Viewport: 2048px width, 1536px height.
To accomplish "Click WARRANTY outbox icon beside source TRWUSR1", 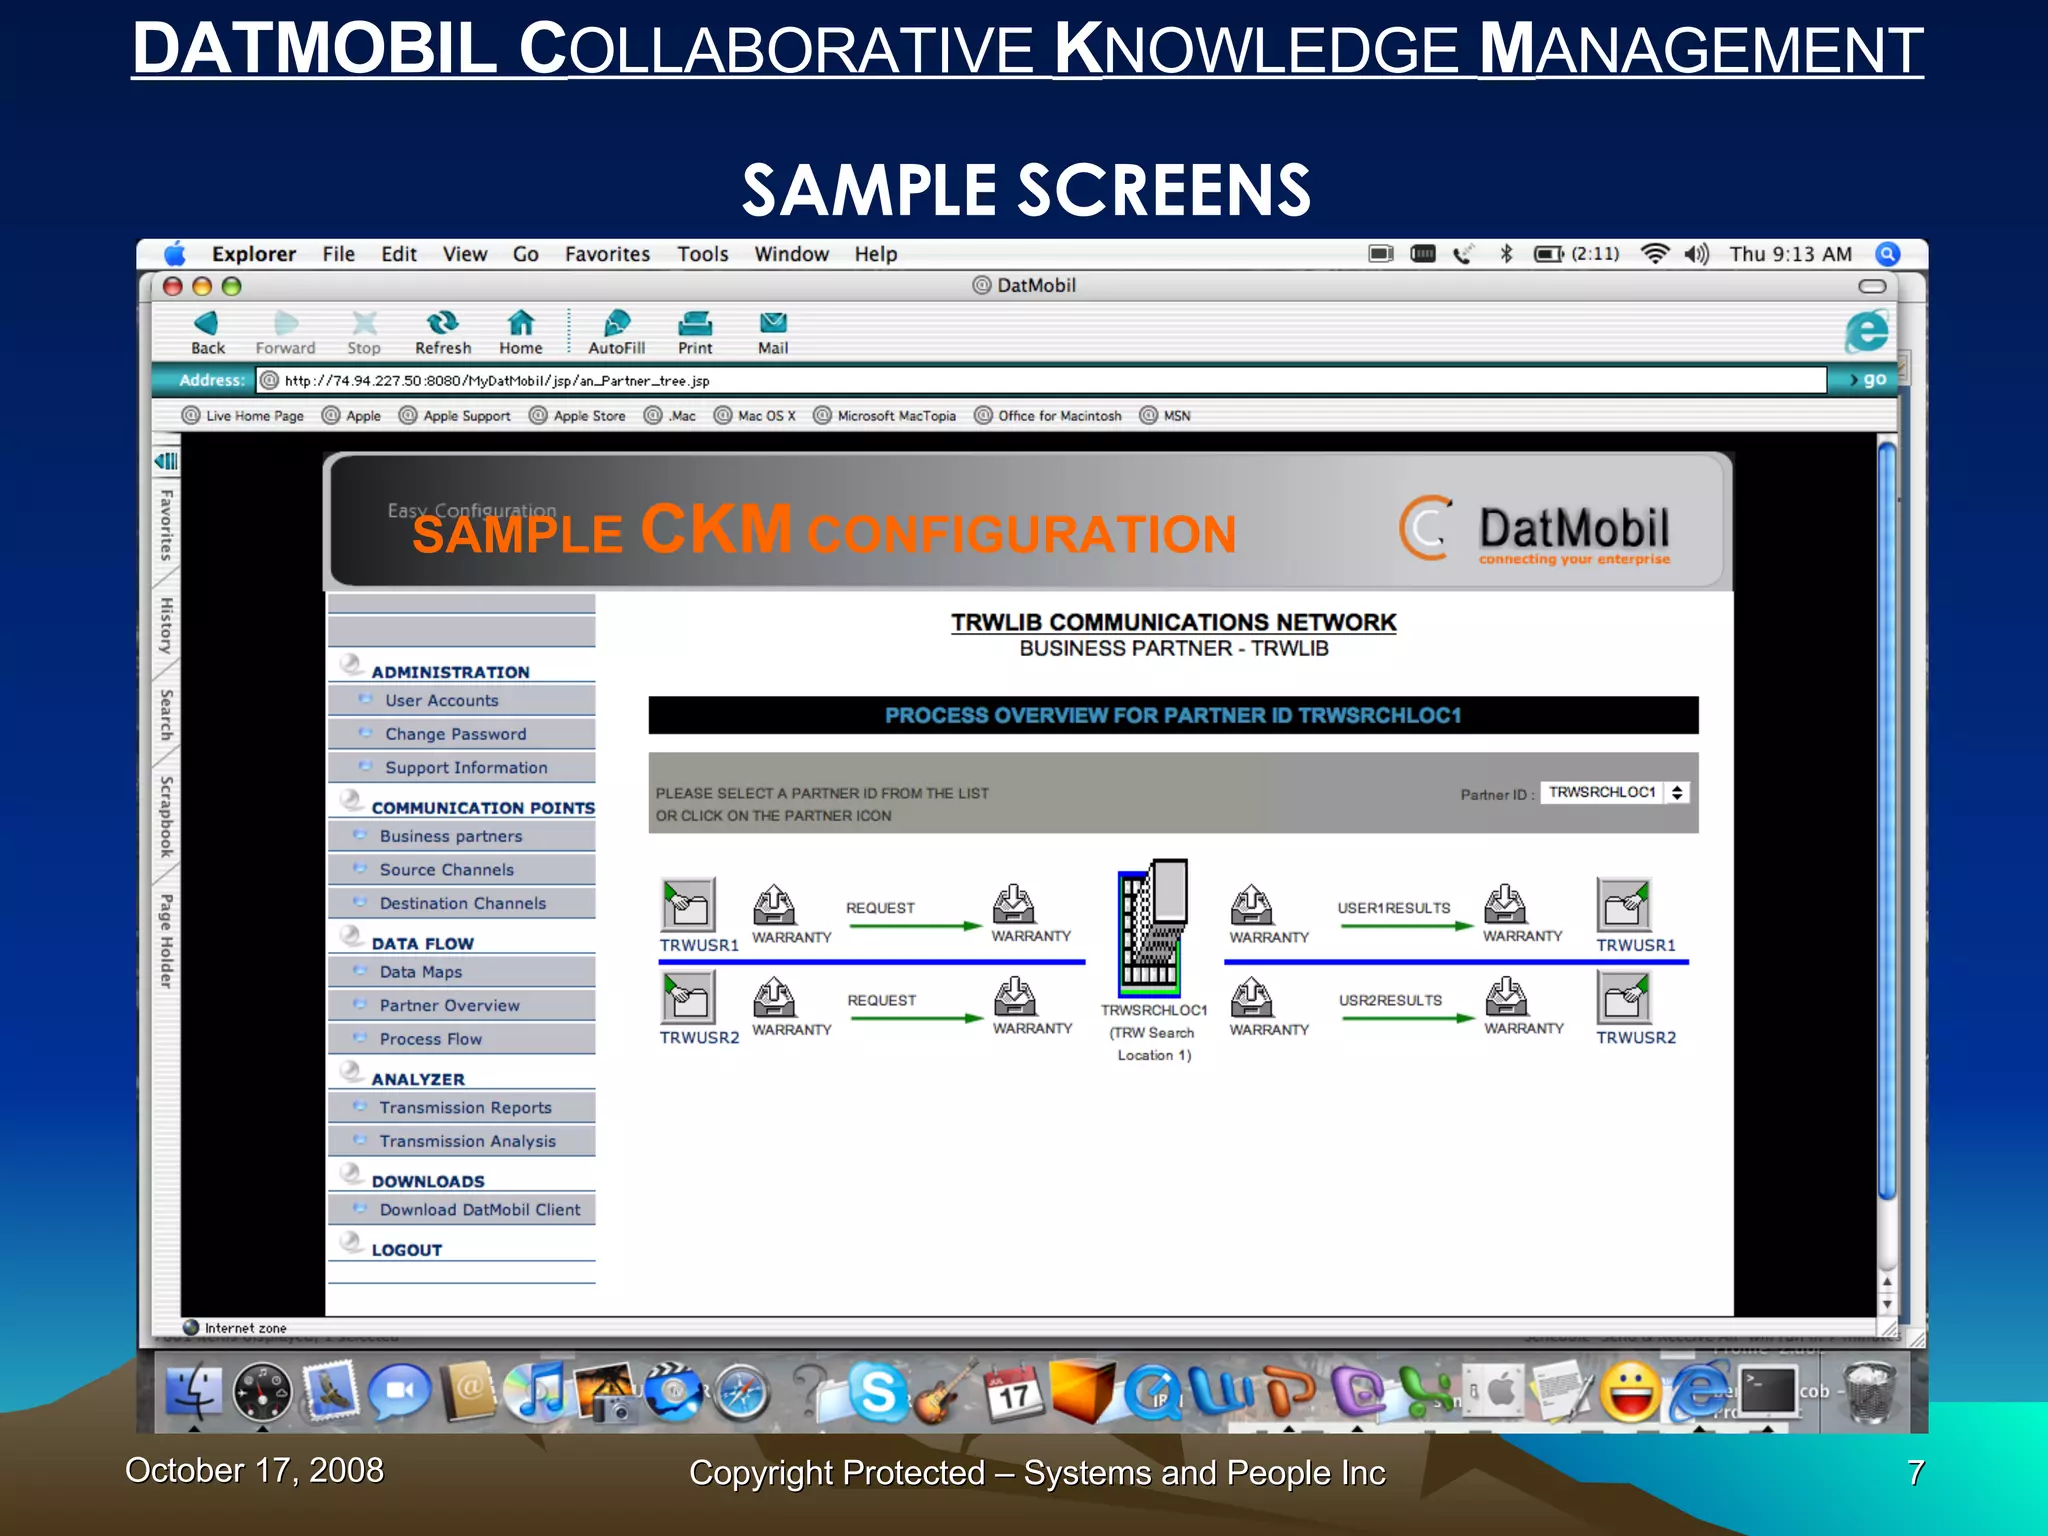I will [x=774, y=905].
